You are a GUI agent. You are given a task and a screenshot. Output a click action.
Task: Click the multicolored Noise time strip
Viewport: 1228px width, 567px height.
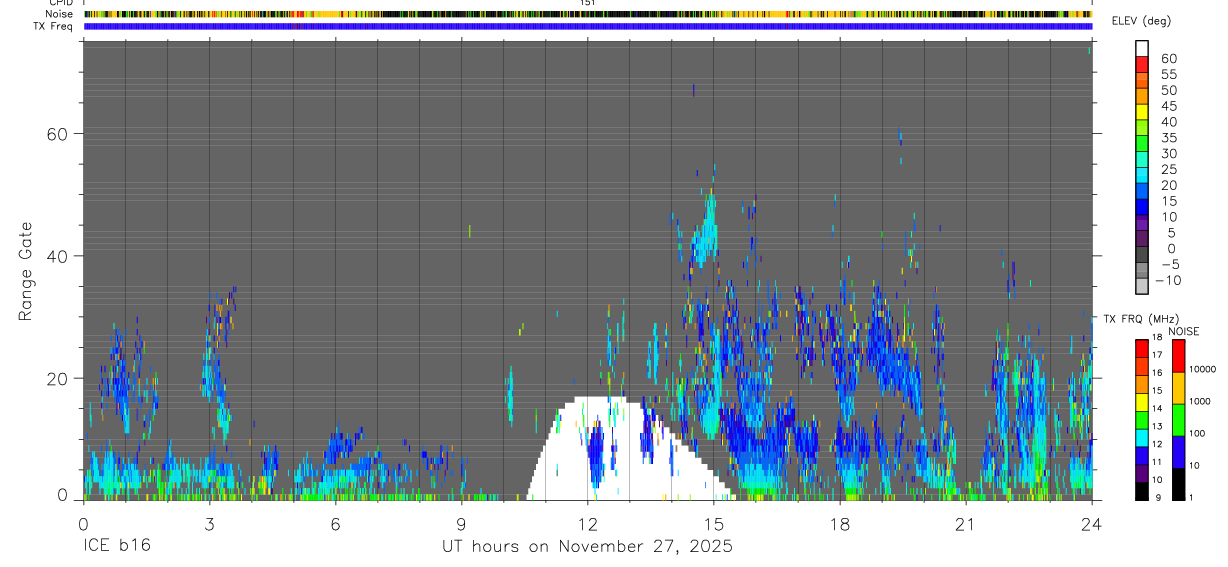coord(588,14)
